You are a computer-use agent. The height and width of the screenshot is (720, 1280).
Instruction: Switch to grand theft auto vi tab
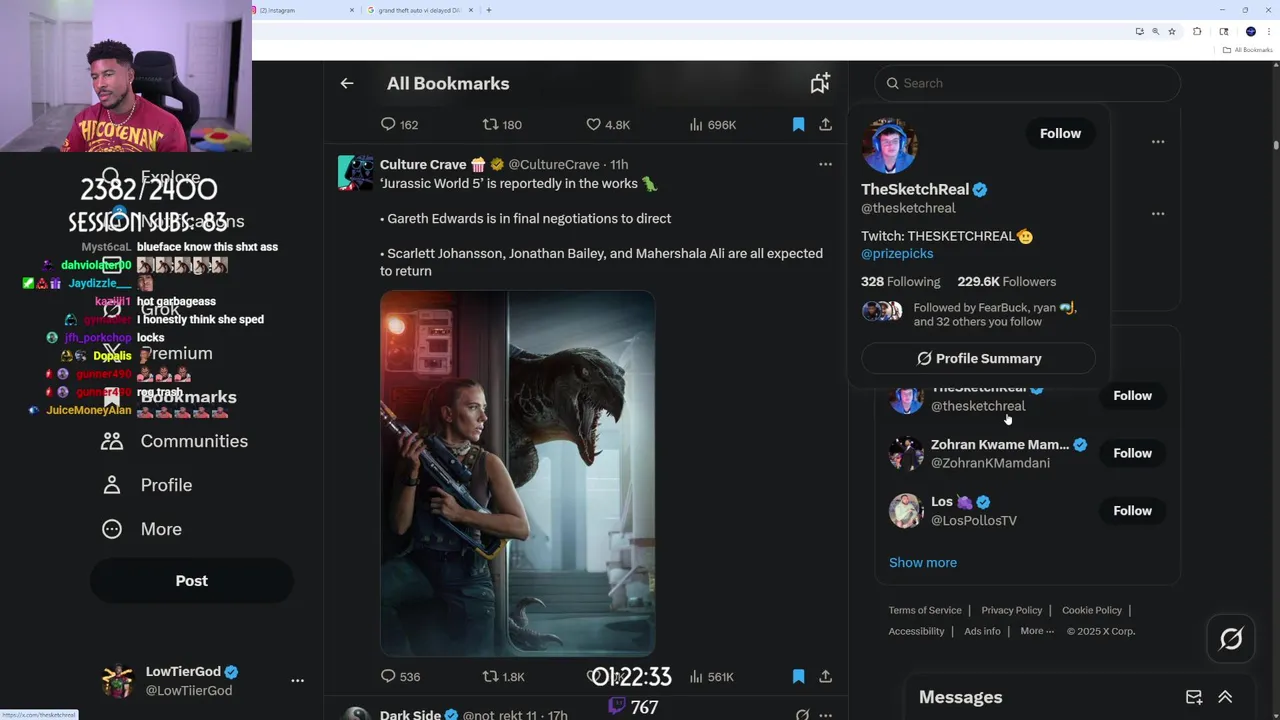click(x=420, y=10)
